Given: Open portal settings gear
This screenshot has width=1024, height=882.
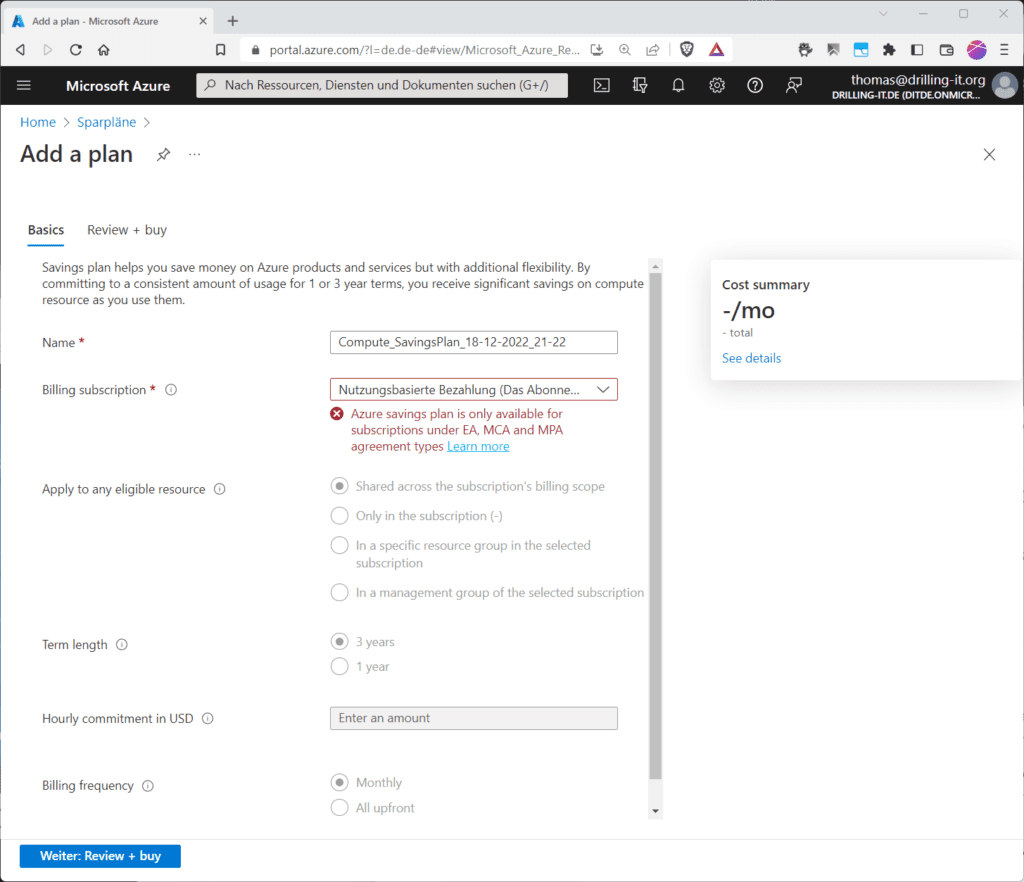Looking at the screenshot, I should point(717,86).
